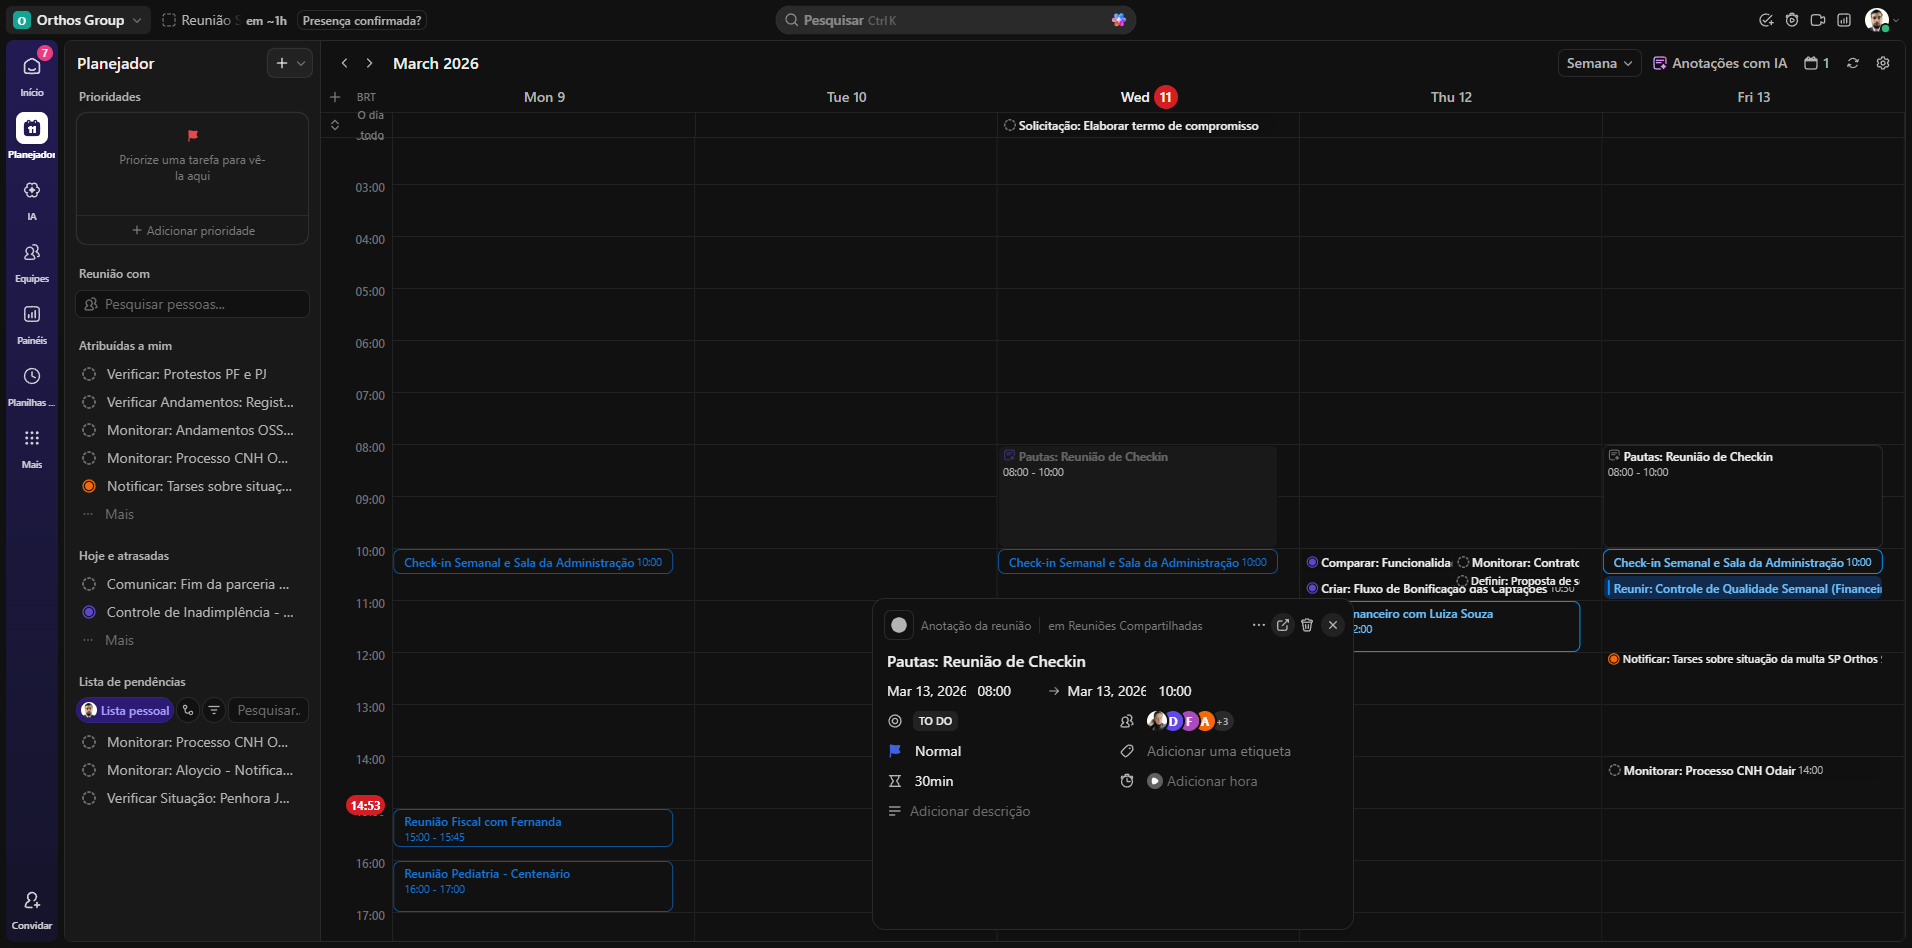Open the IA sidebar icon
Viewport: 1912px width, 948px height.
pyautogui.click(x=32, y=191)
